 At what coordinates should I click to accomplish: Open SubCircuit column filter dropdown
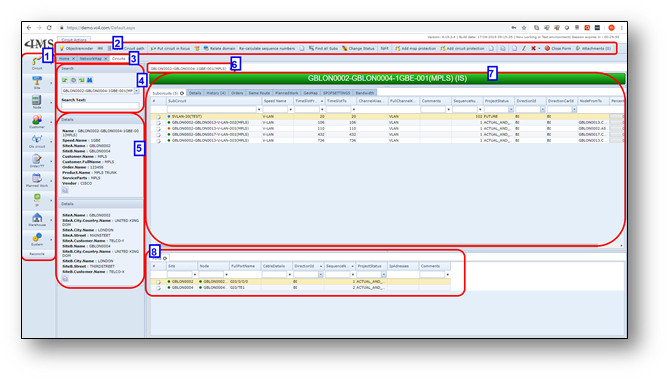point(259,110)
